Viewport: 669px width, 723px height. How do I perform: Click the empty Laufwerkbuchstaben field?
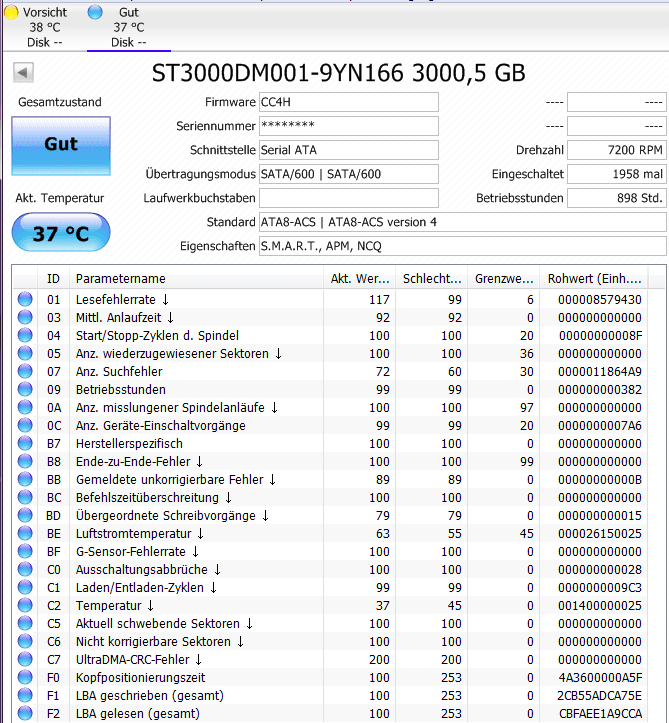(x=349, y=198)
